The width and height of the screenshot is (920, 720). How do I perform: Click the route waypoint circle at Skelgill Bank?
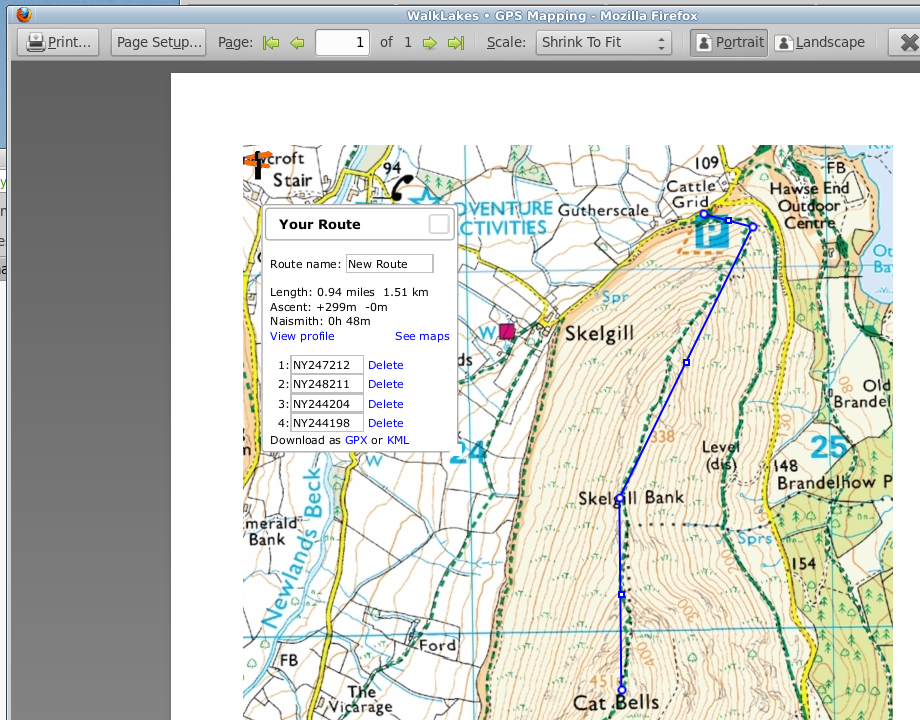pyautogui.click(x=620, y=498)
